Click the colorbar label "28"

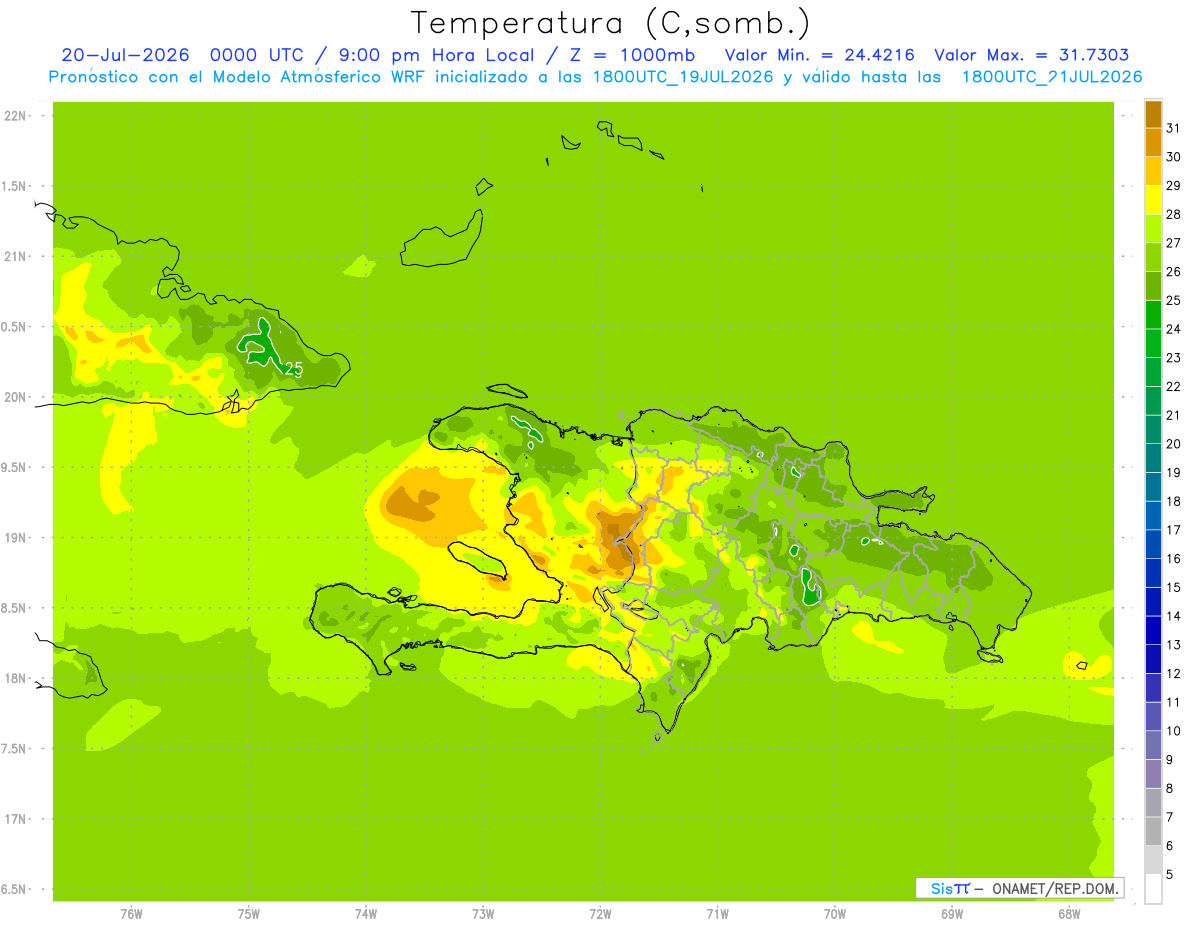click(1174, 214)
